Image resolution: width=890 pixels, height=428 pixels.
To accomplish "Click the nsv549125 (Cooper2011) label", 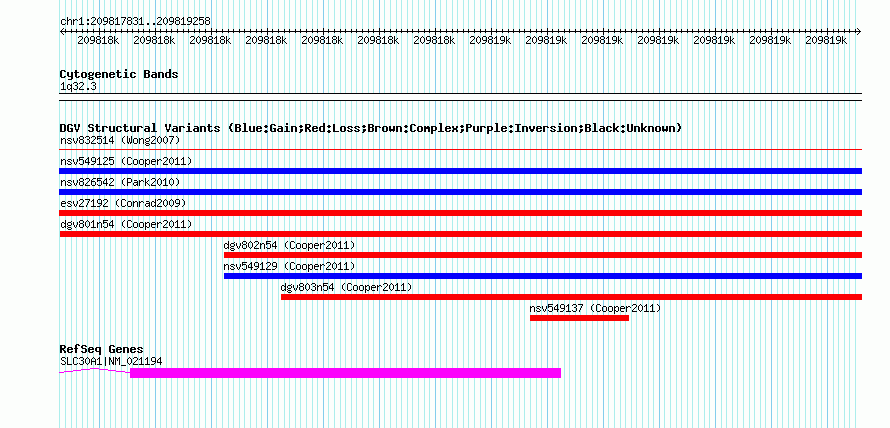I will (126, 161).
